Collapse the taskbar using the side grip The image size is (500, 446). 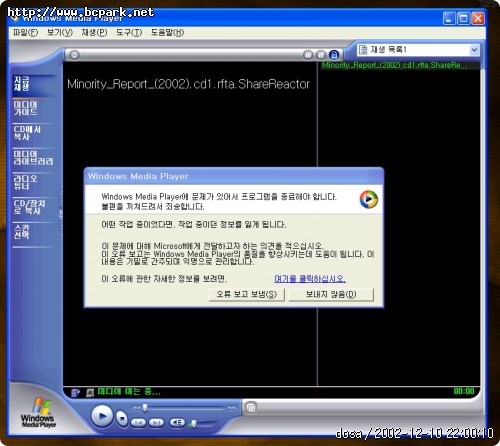click(61, 213)
